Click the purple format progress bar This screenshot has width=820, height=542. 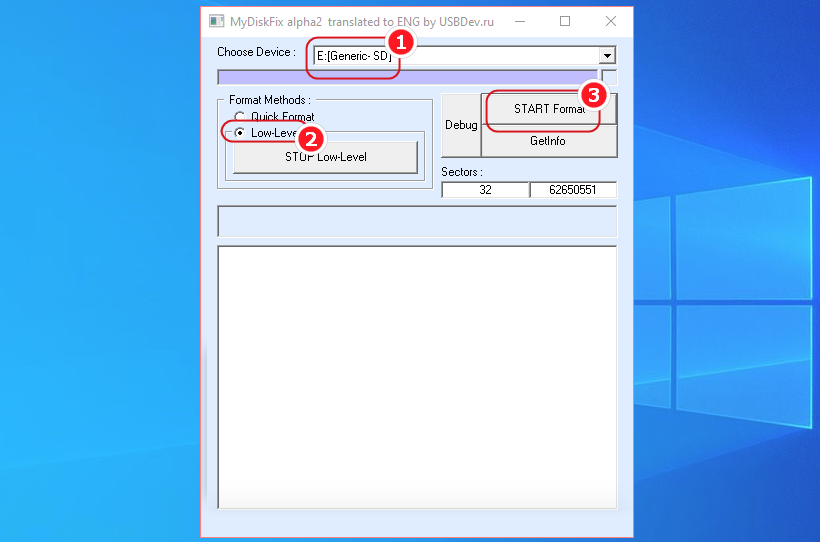406,77
